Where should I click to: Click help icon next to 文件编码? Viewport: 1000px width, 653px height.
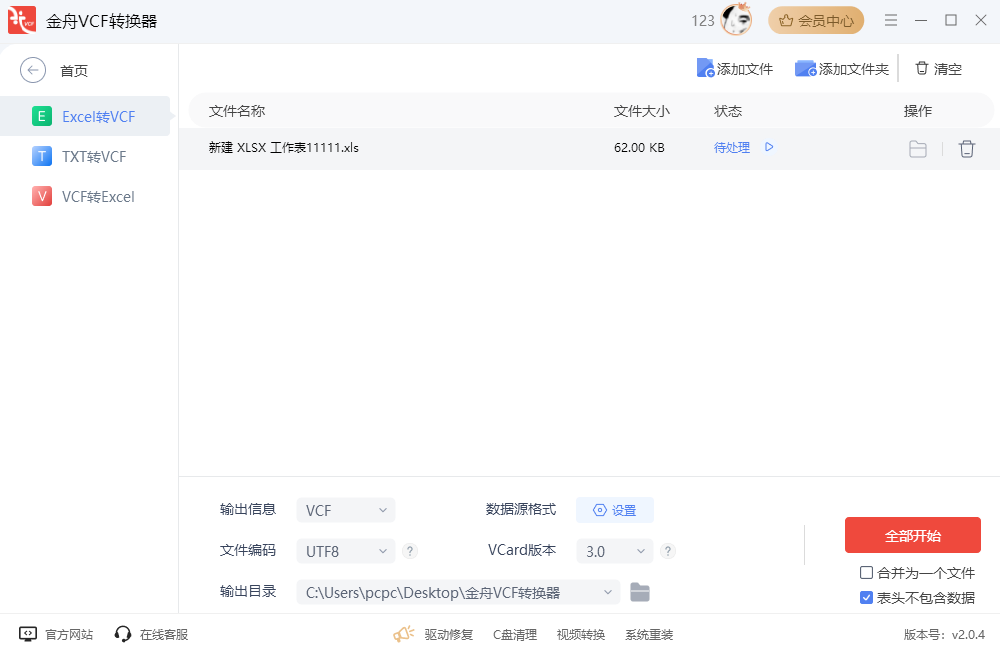click(410, 551)
